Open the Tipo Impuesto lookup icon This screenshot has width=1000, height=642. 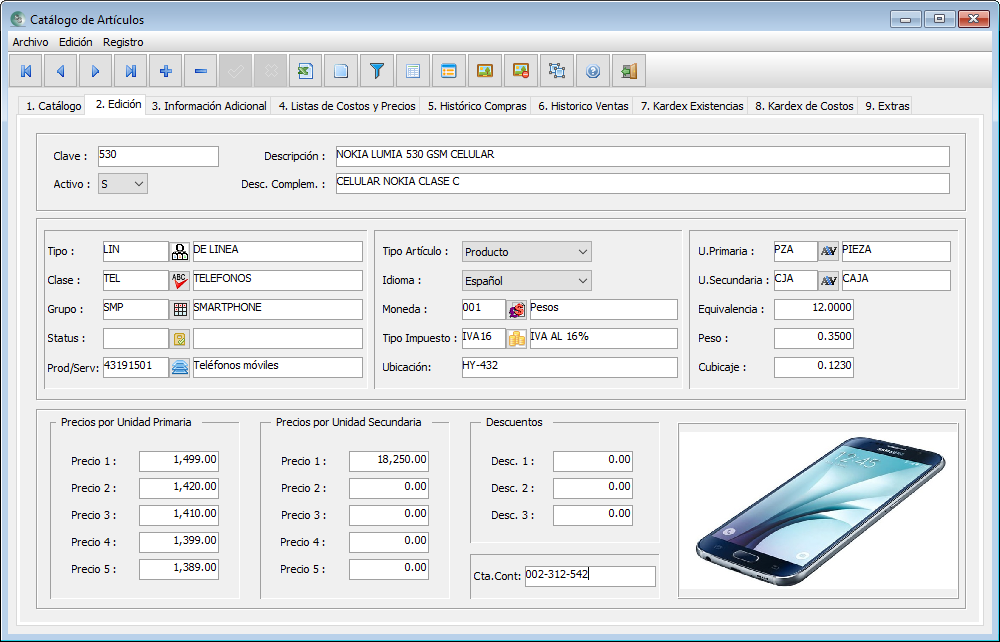click(517, 339)
